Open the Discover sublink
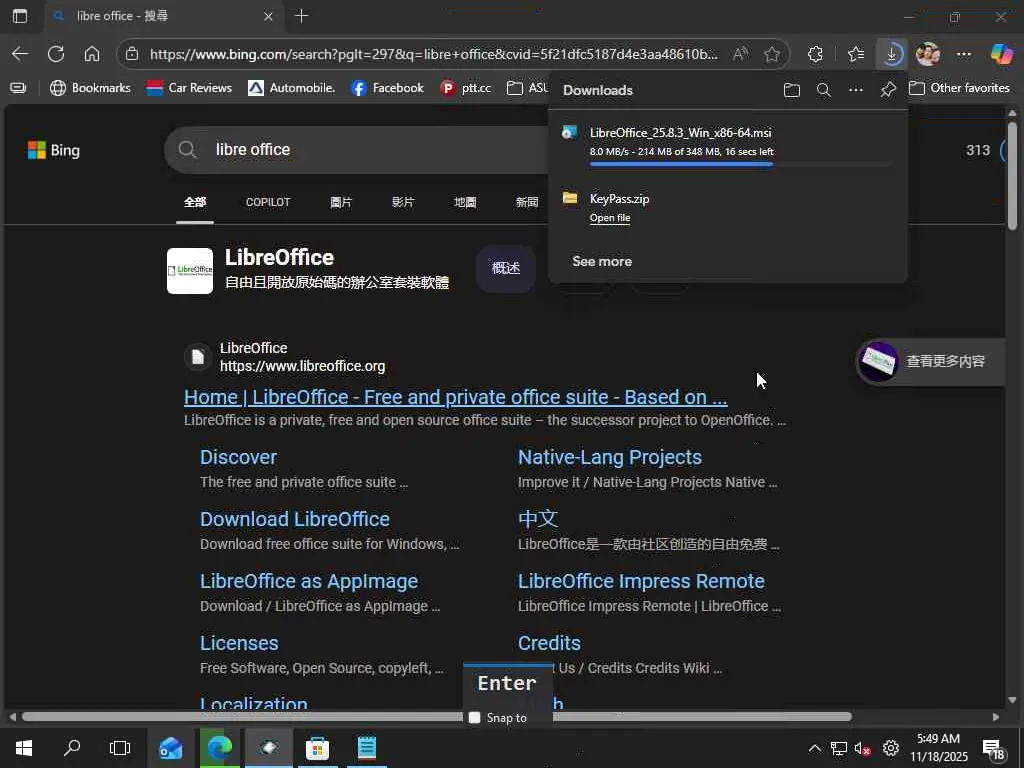Screen dimensions: 1024x768 coord(238,457)
